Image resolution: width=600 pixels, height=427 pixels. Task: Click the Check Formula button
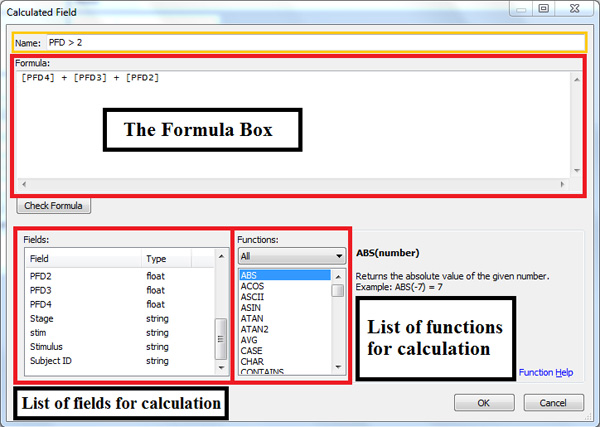point(53,206)
